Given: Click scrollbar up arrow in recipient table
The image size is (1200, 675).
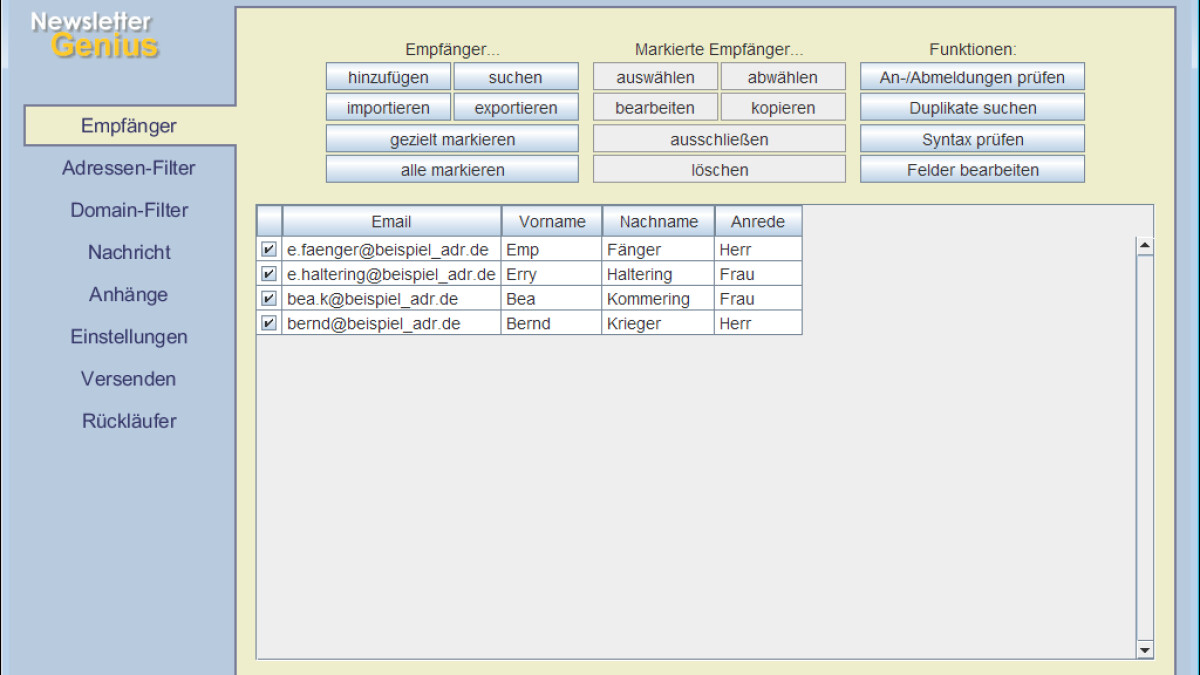Looking at the screenshot, I should coord(1145,245).
